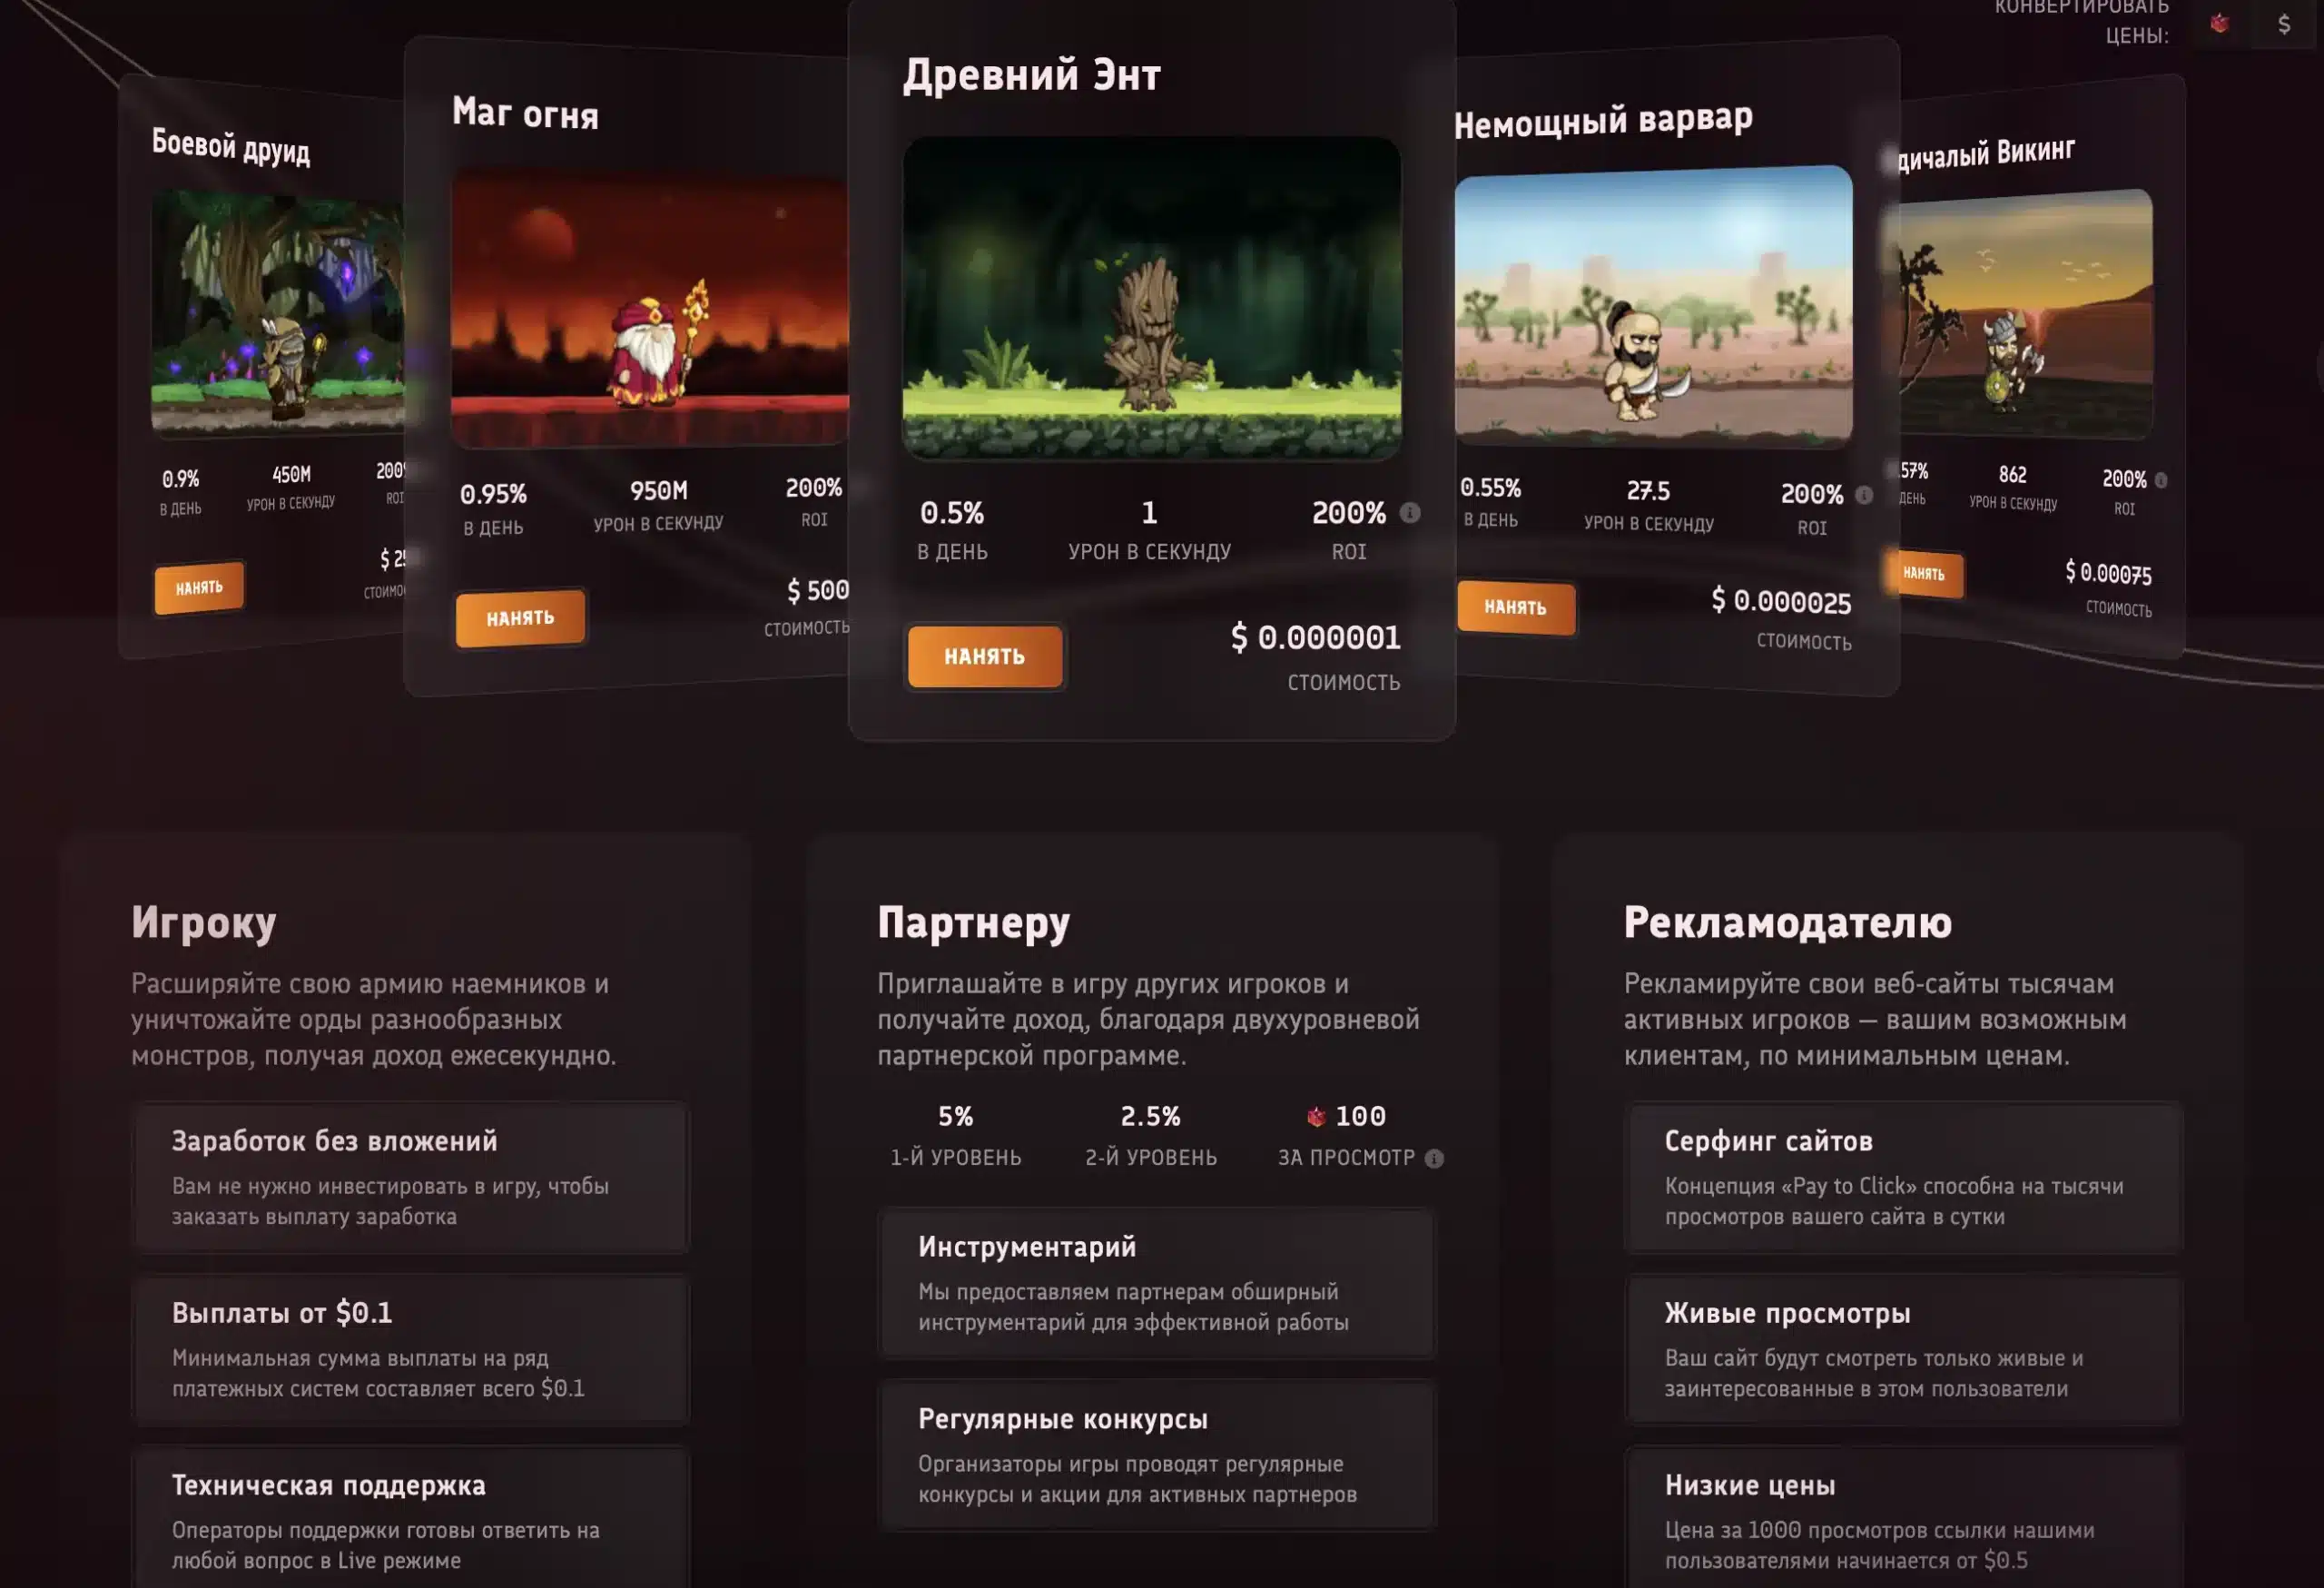Select Маг огня wizard image
Image resolution: width=2324 pixels, height=1588 pixels.
click(x=650, y=309)
